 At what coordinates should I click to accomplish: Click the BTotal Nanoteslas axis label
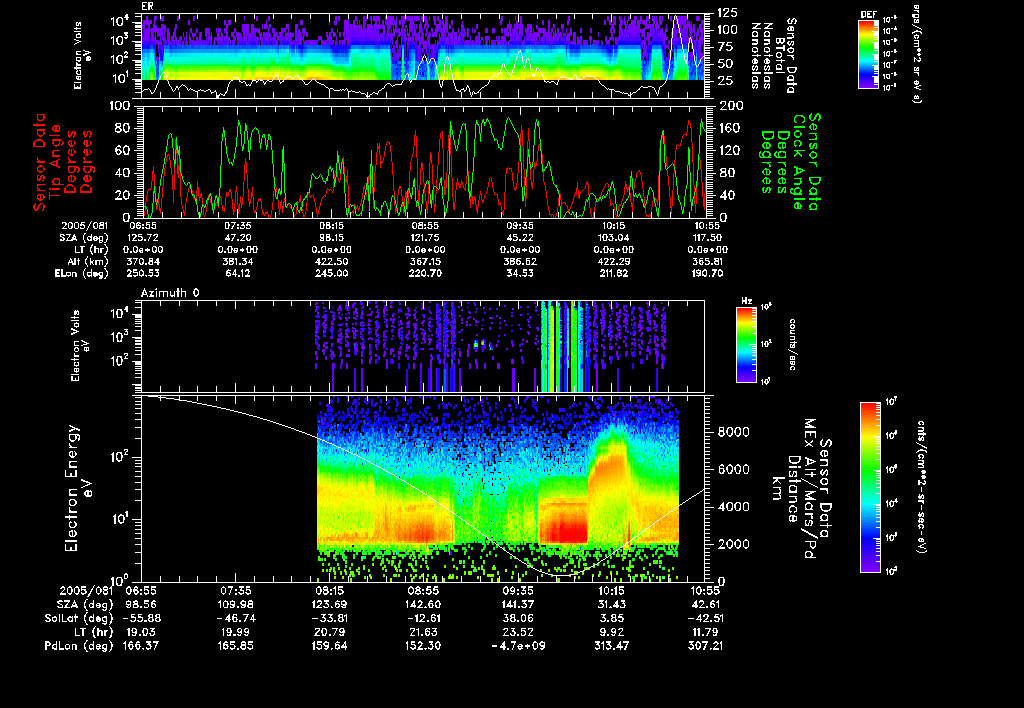click(x=773, y=55)
